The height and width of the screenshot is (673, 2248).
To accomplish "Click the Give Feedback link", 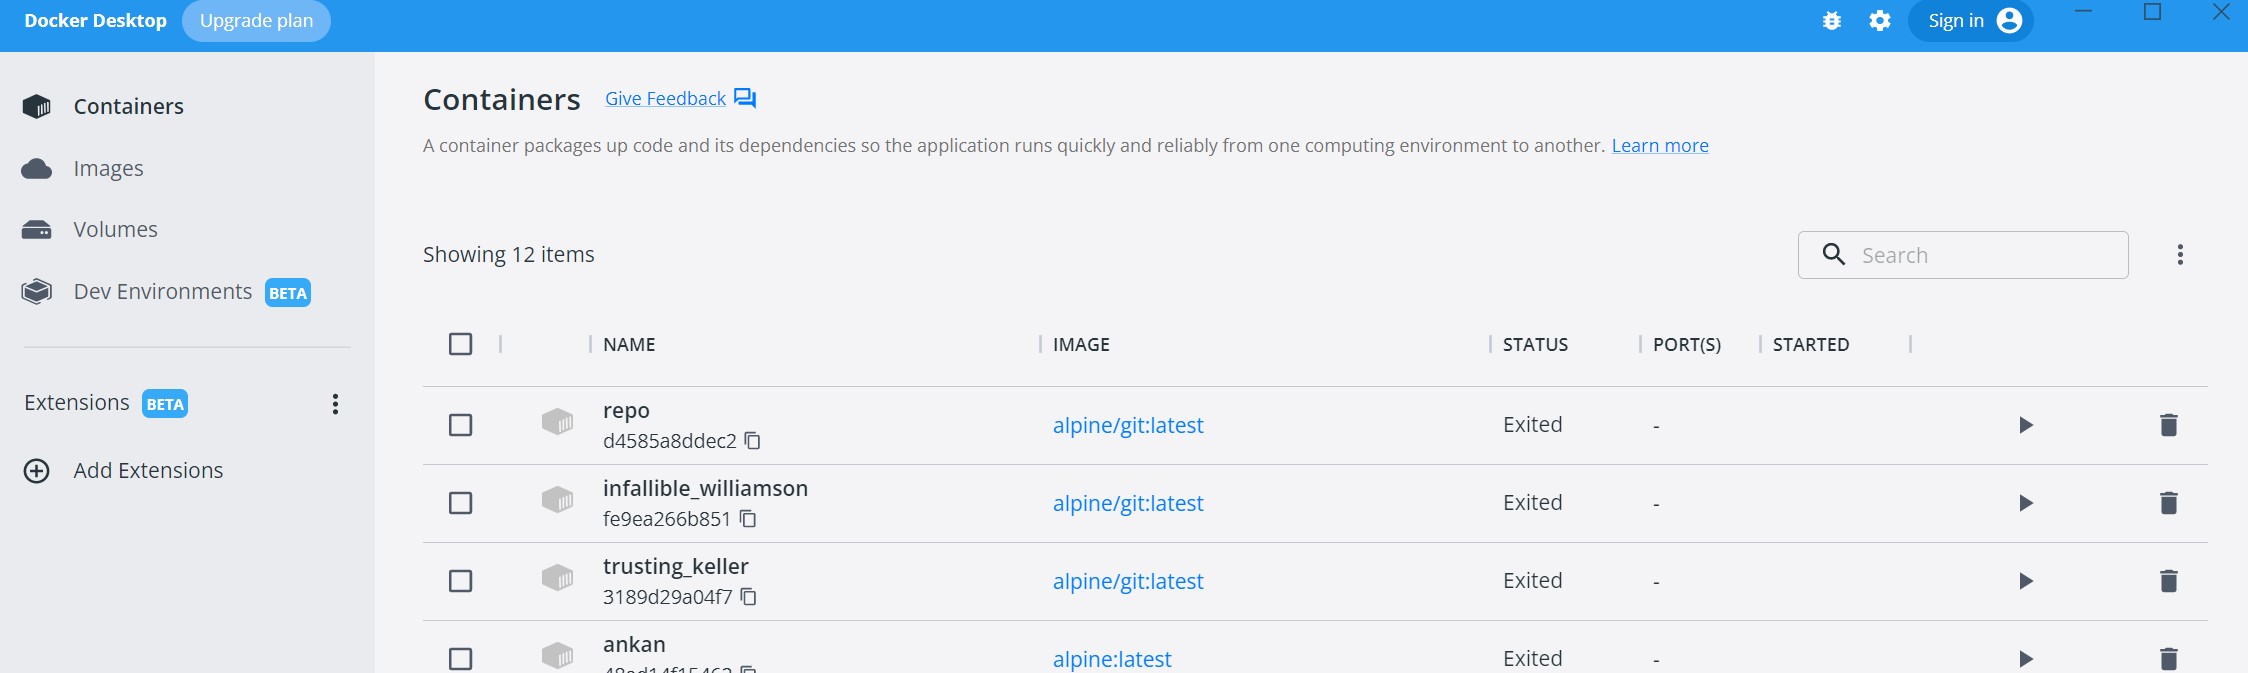I will [665, 98].
